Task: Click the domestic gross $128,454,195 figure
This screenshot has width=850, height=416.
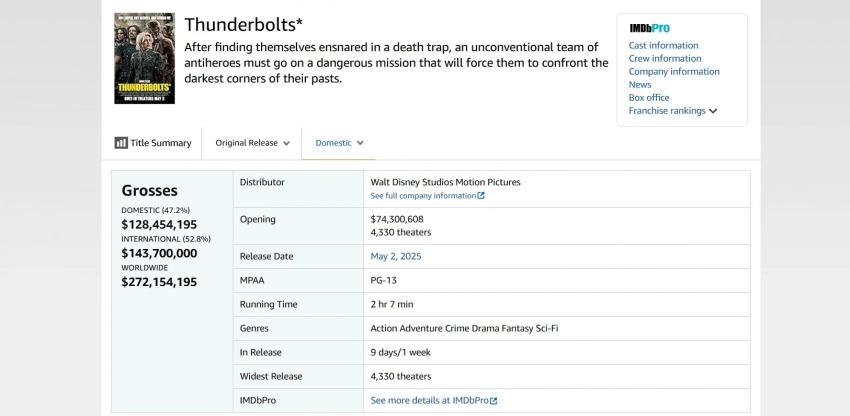Action: (x=159, y=225)
